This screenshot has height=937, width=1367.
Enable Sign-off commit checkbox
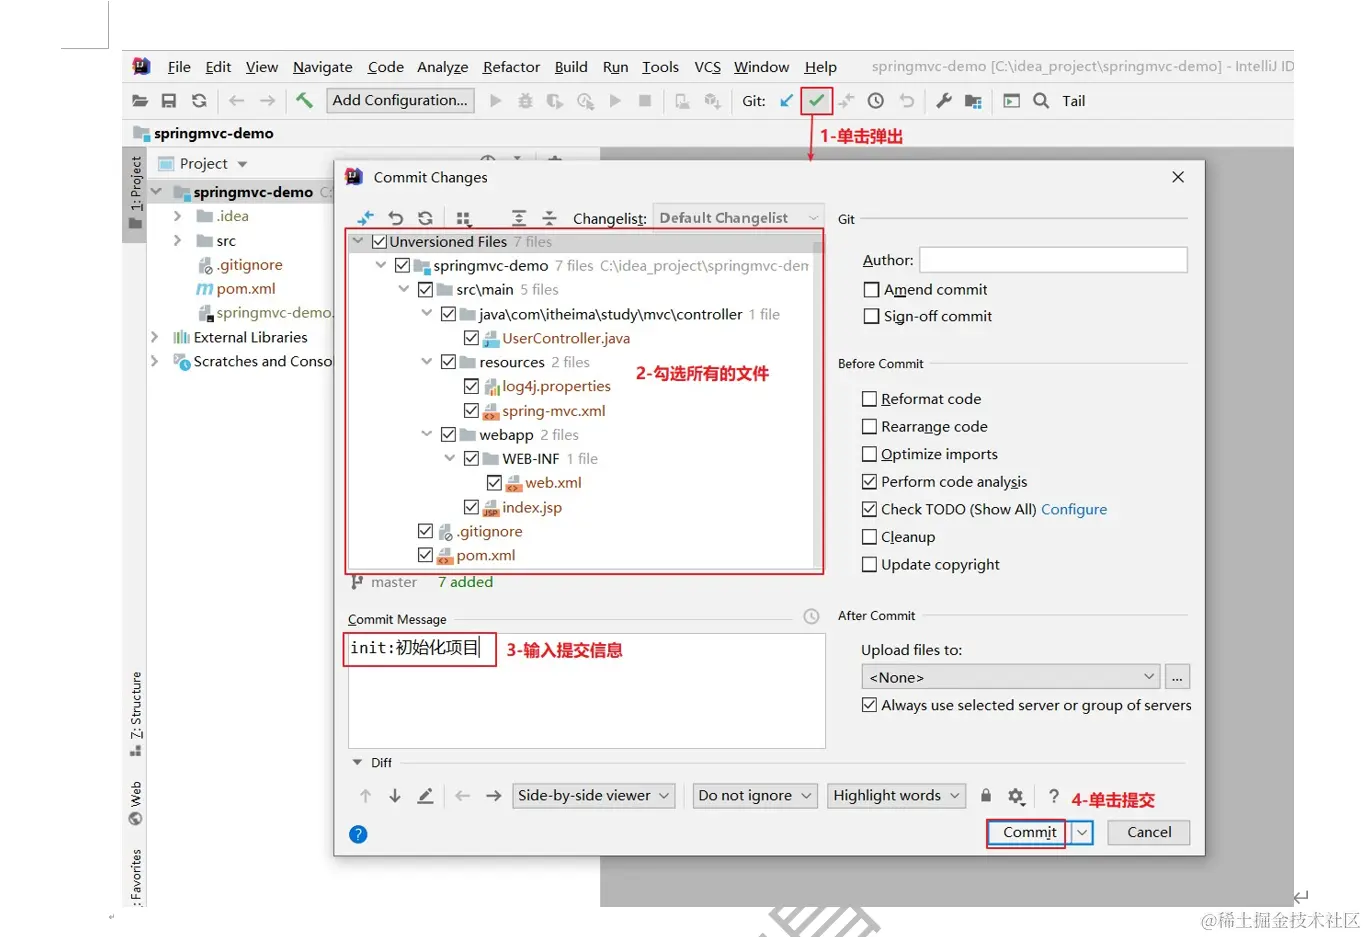(871, 316)
